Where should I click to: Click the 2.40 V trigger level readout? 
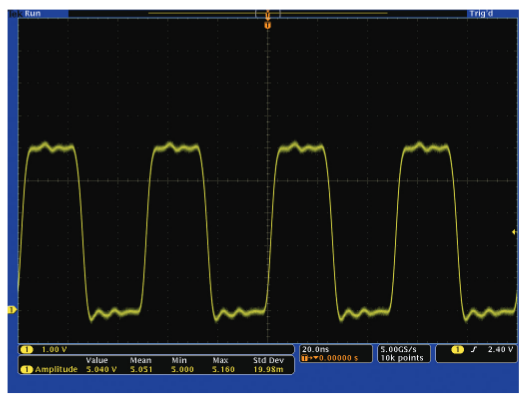500,349
